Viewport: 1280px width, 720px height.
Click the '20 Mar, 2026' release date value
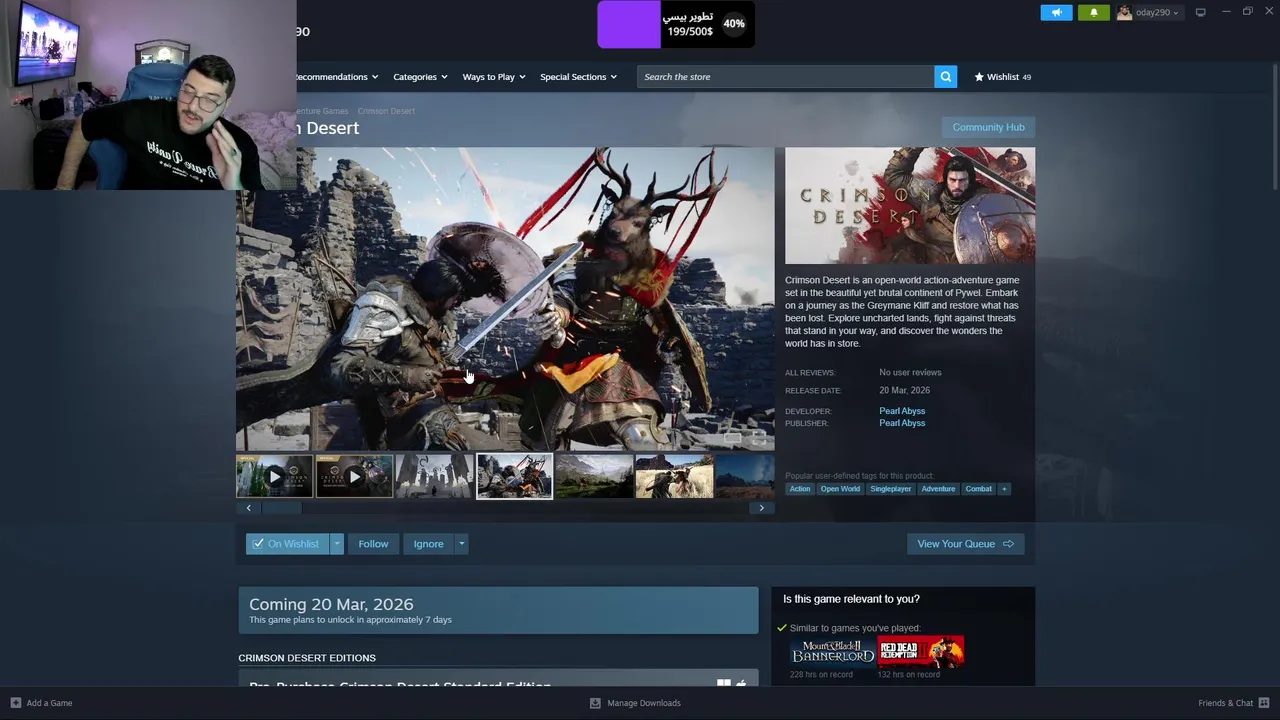tap(904, 391)
